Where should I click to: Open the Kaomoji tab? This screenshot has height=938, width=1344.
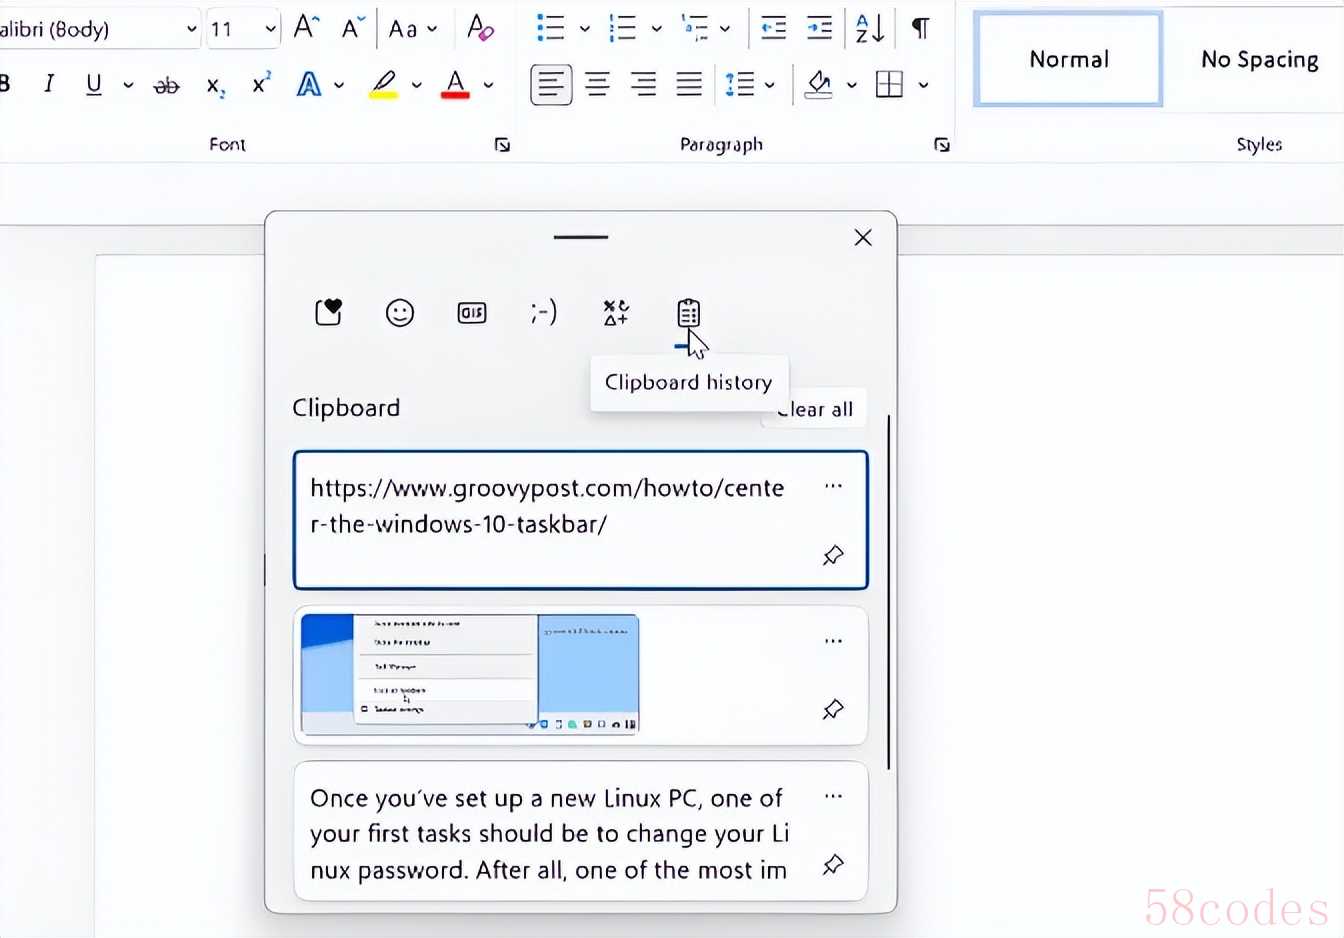(x=543, y=313)
